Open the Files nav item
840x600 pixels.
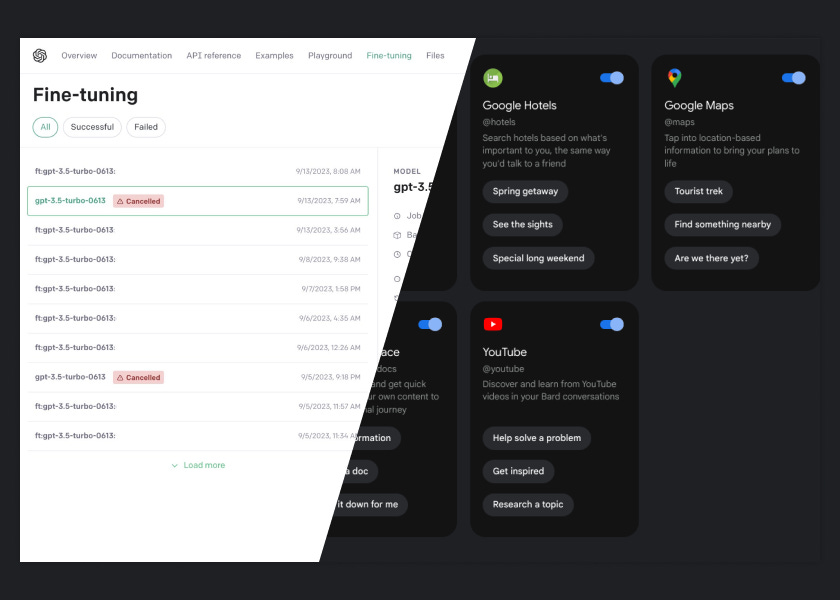coord(435,56)
